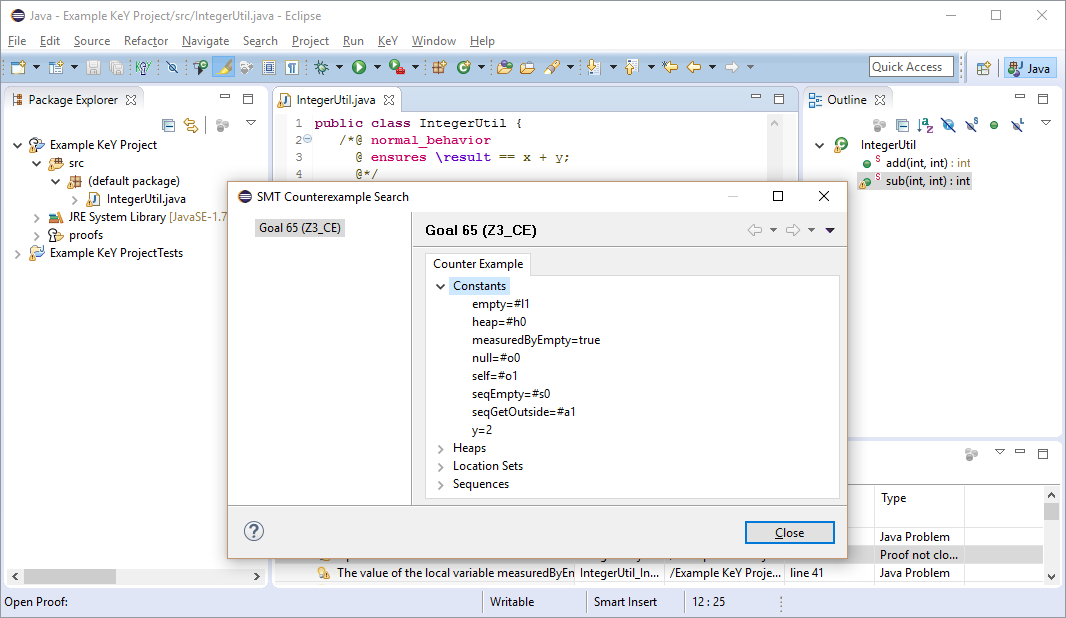
Task: Toggle Hide Fields in Outline
Action: point(948,125)
